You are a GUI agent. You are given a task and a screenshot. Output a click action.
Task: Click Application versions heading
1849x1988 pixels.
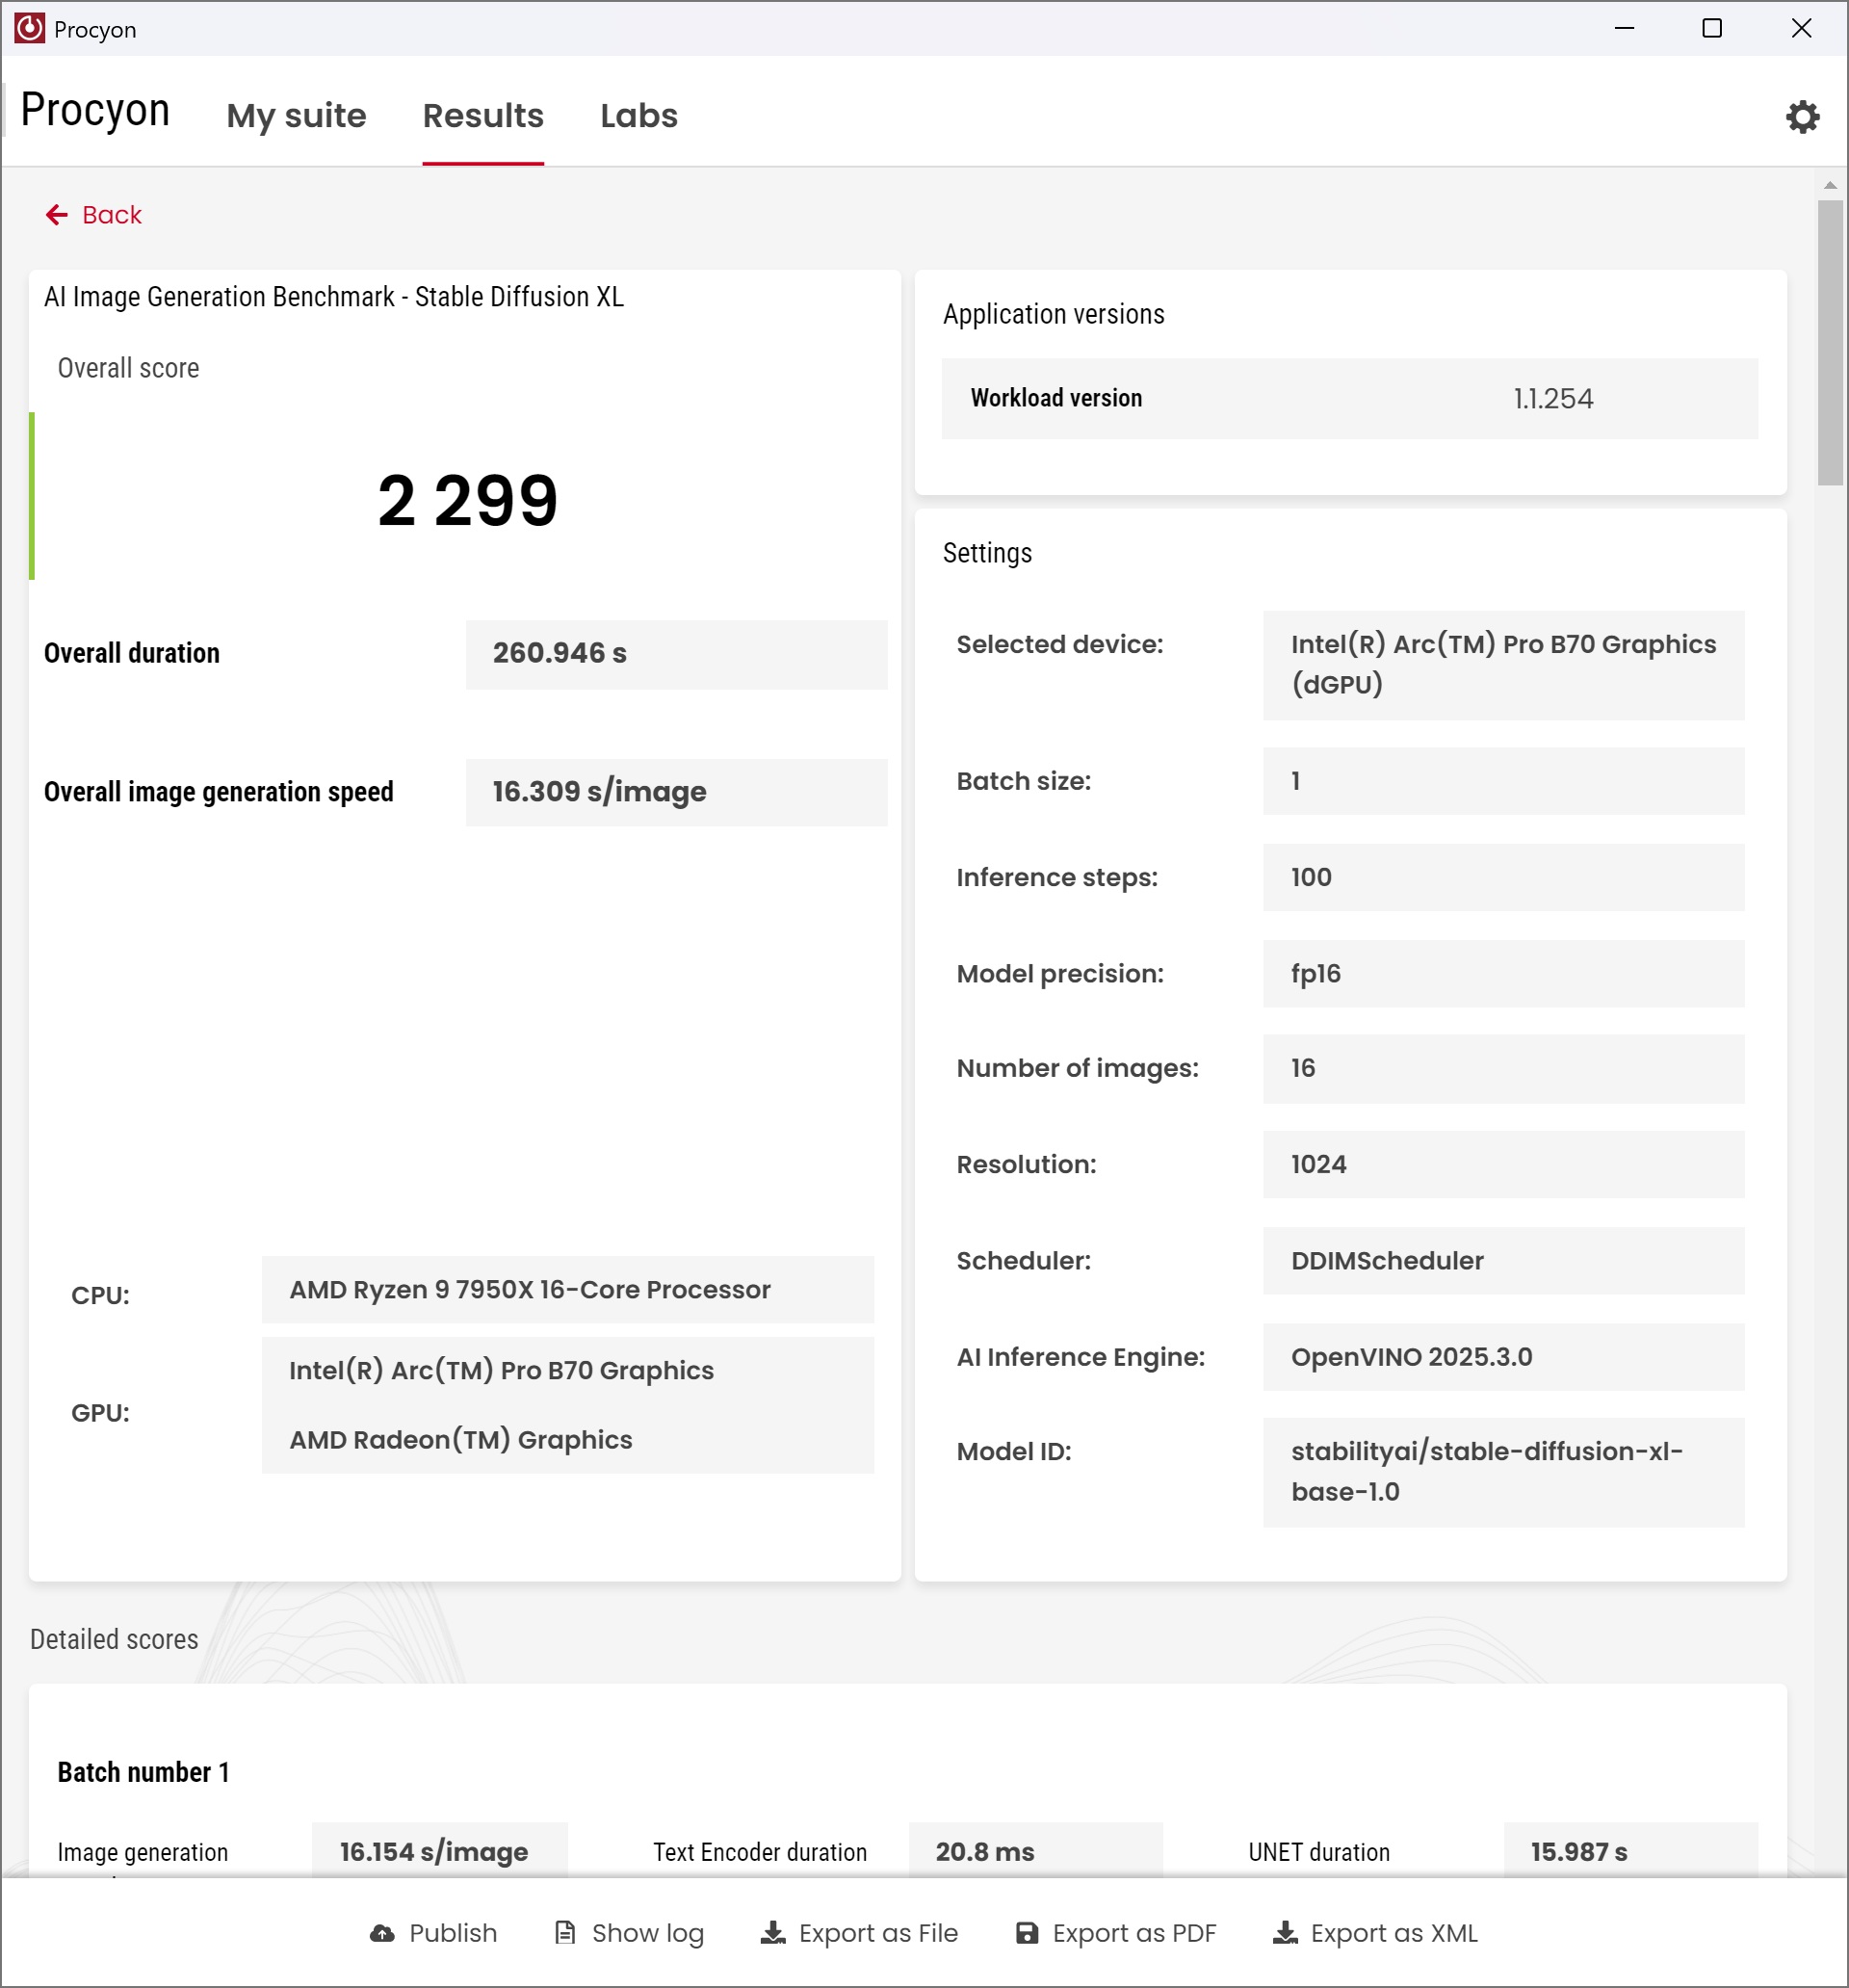point(1053,314)
